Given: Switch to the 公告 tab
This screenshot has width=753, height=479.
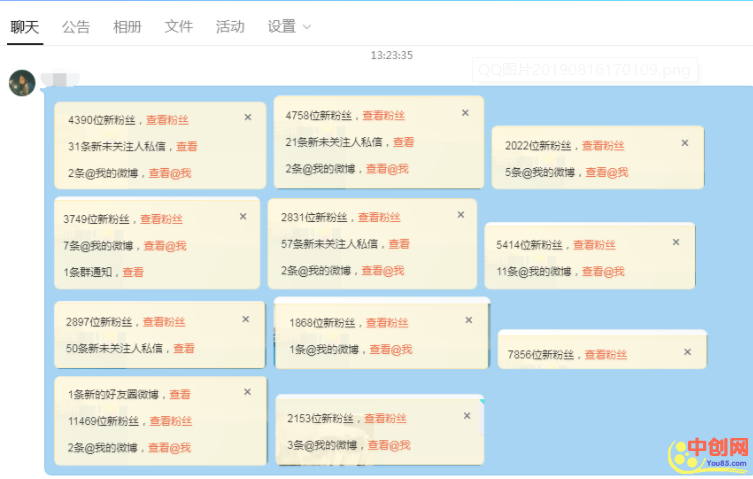Looking at the screenshot, I should (76, 27).
